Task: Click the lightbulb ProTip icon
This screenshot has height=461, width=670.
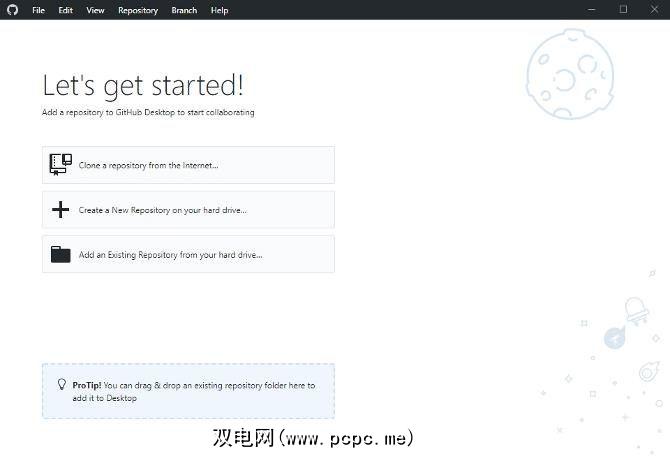Action: click(x=62, y=385)
